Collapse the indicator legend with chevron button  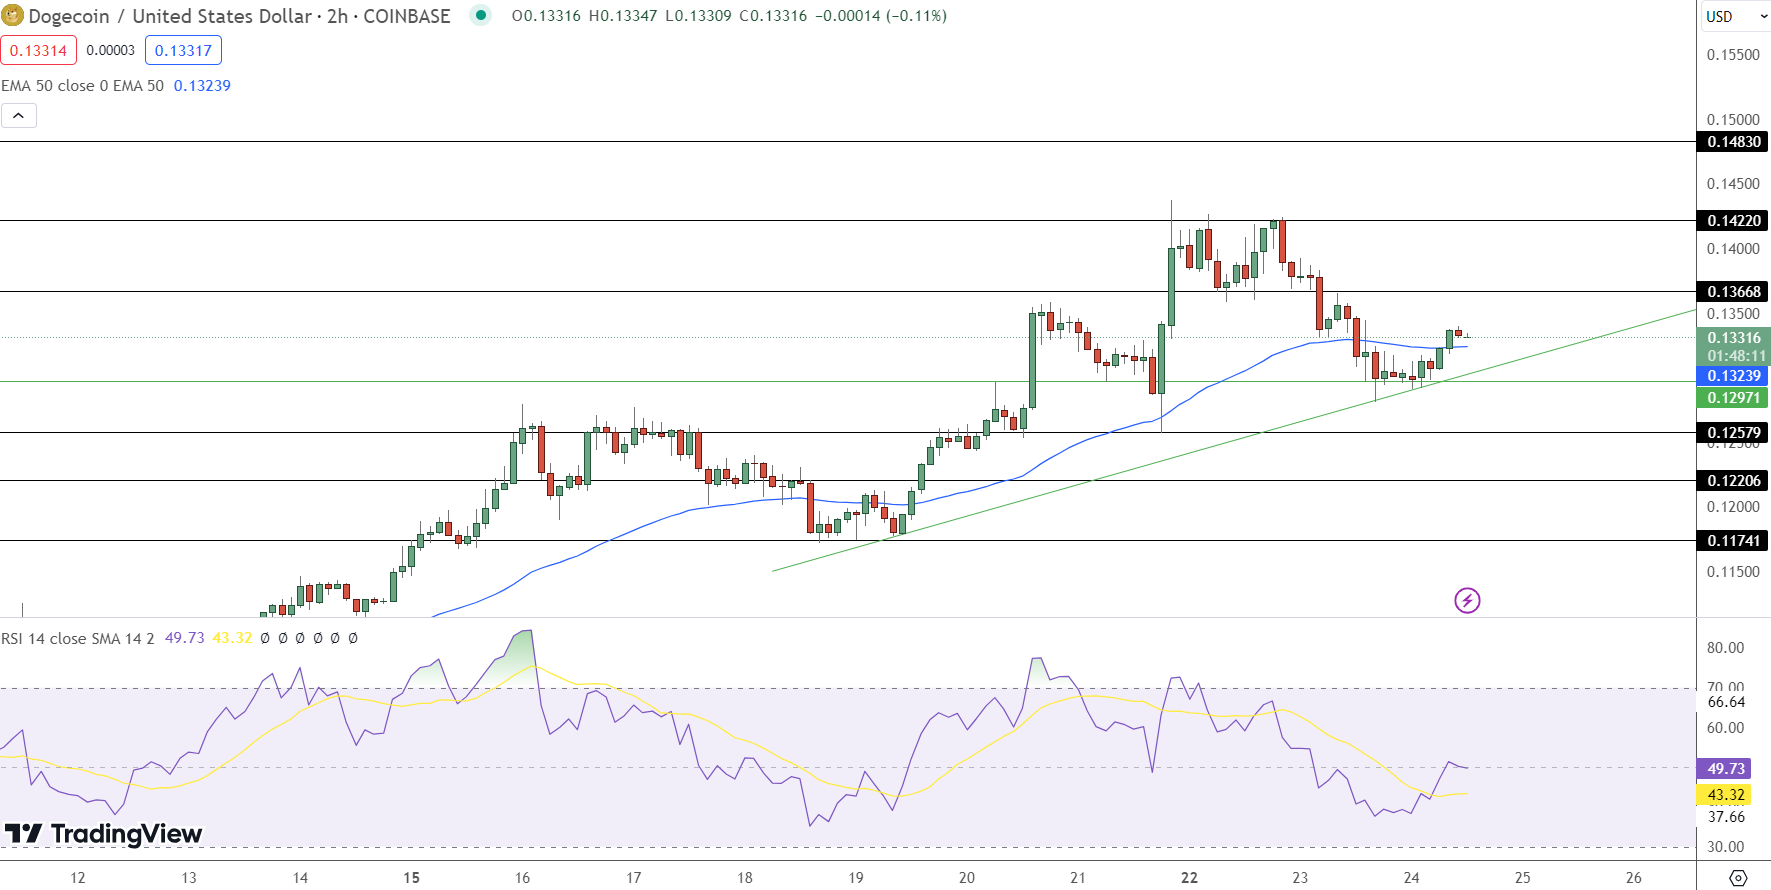19,116
